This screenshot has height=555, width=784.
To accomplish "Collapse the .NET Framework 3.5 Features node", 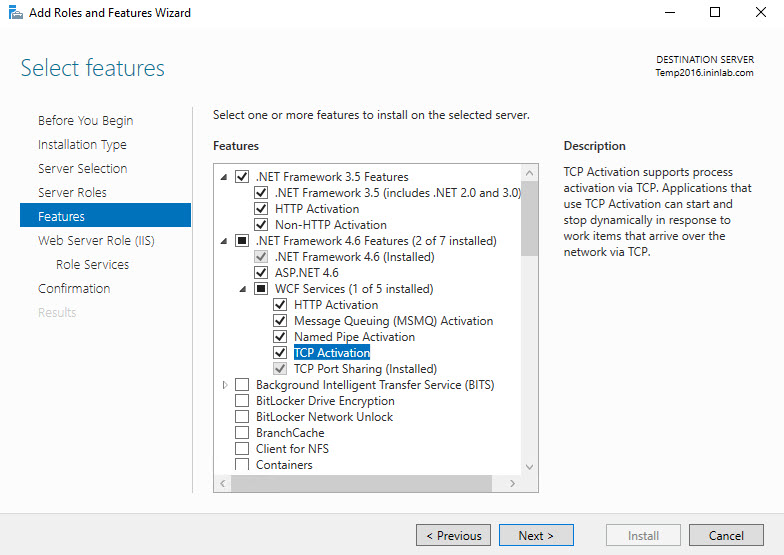I will click(x=224, y=177).
